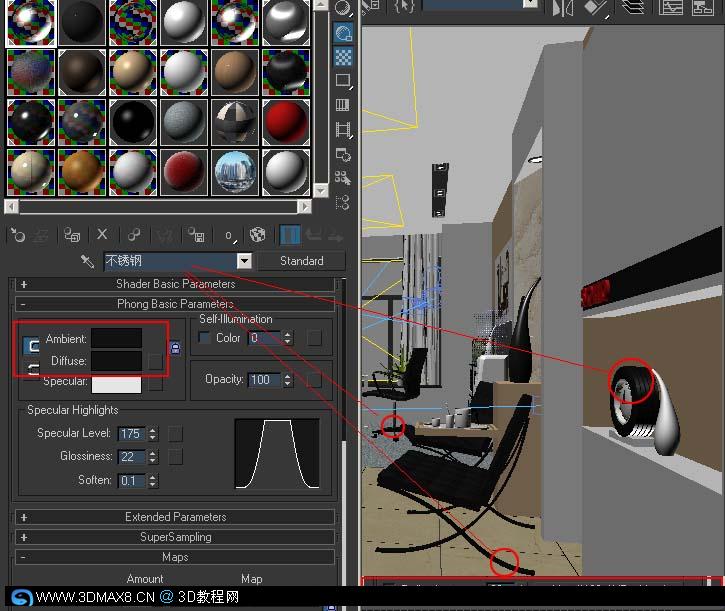Viewport: 725px width, 611px height.
Task: Select city skyline environment material slot
Action: coord(235,172)
